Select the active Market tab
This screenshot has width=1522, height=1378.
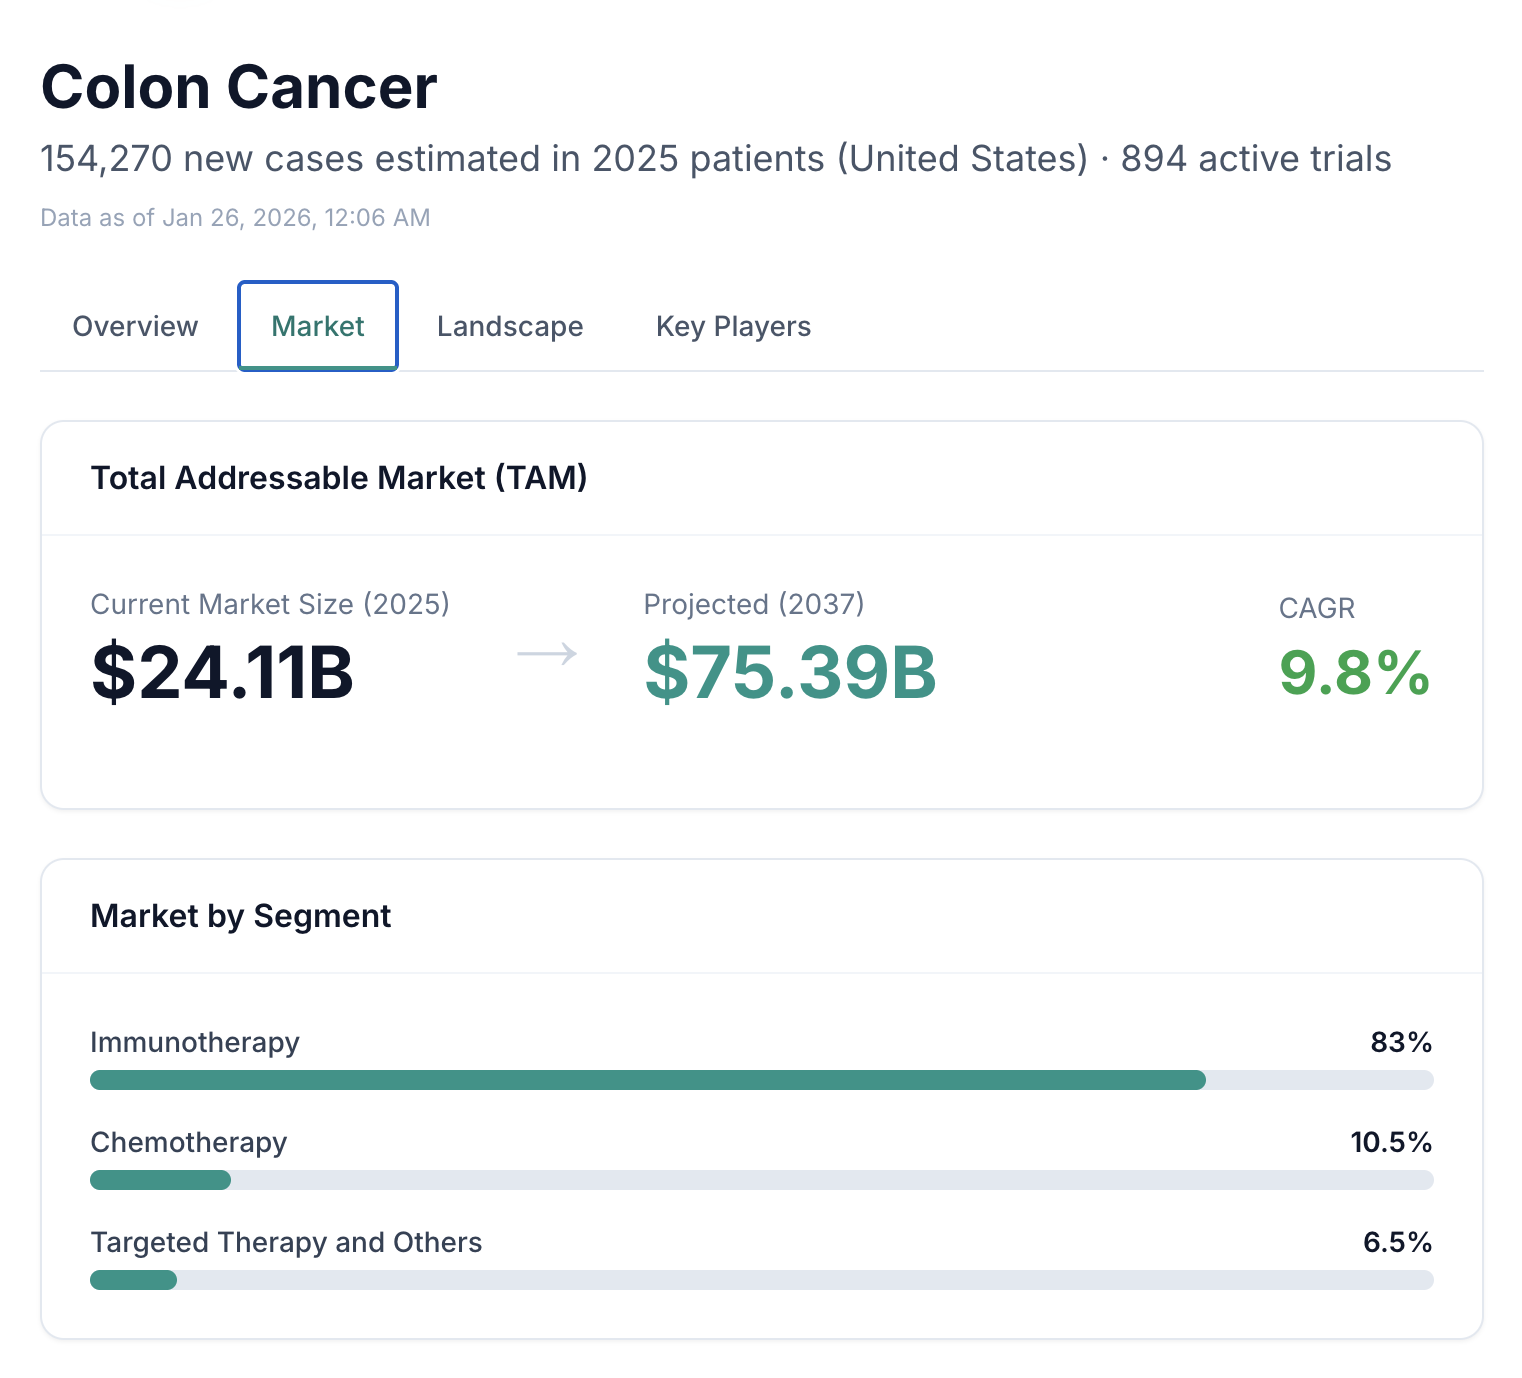pyautogui.click(x=317, y=325)
